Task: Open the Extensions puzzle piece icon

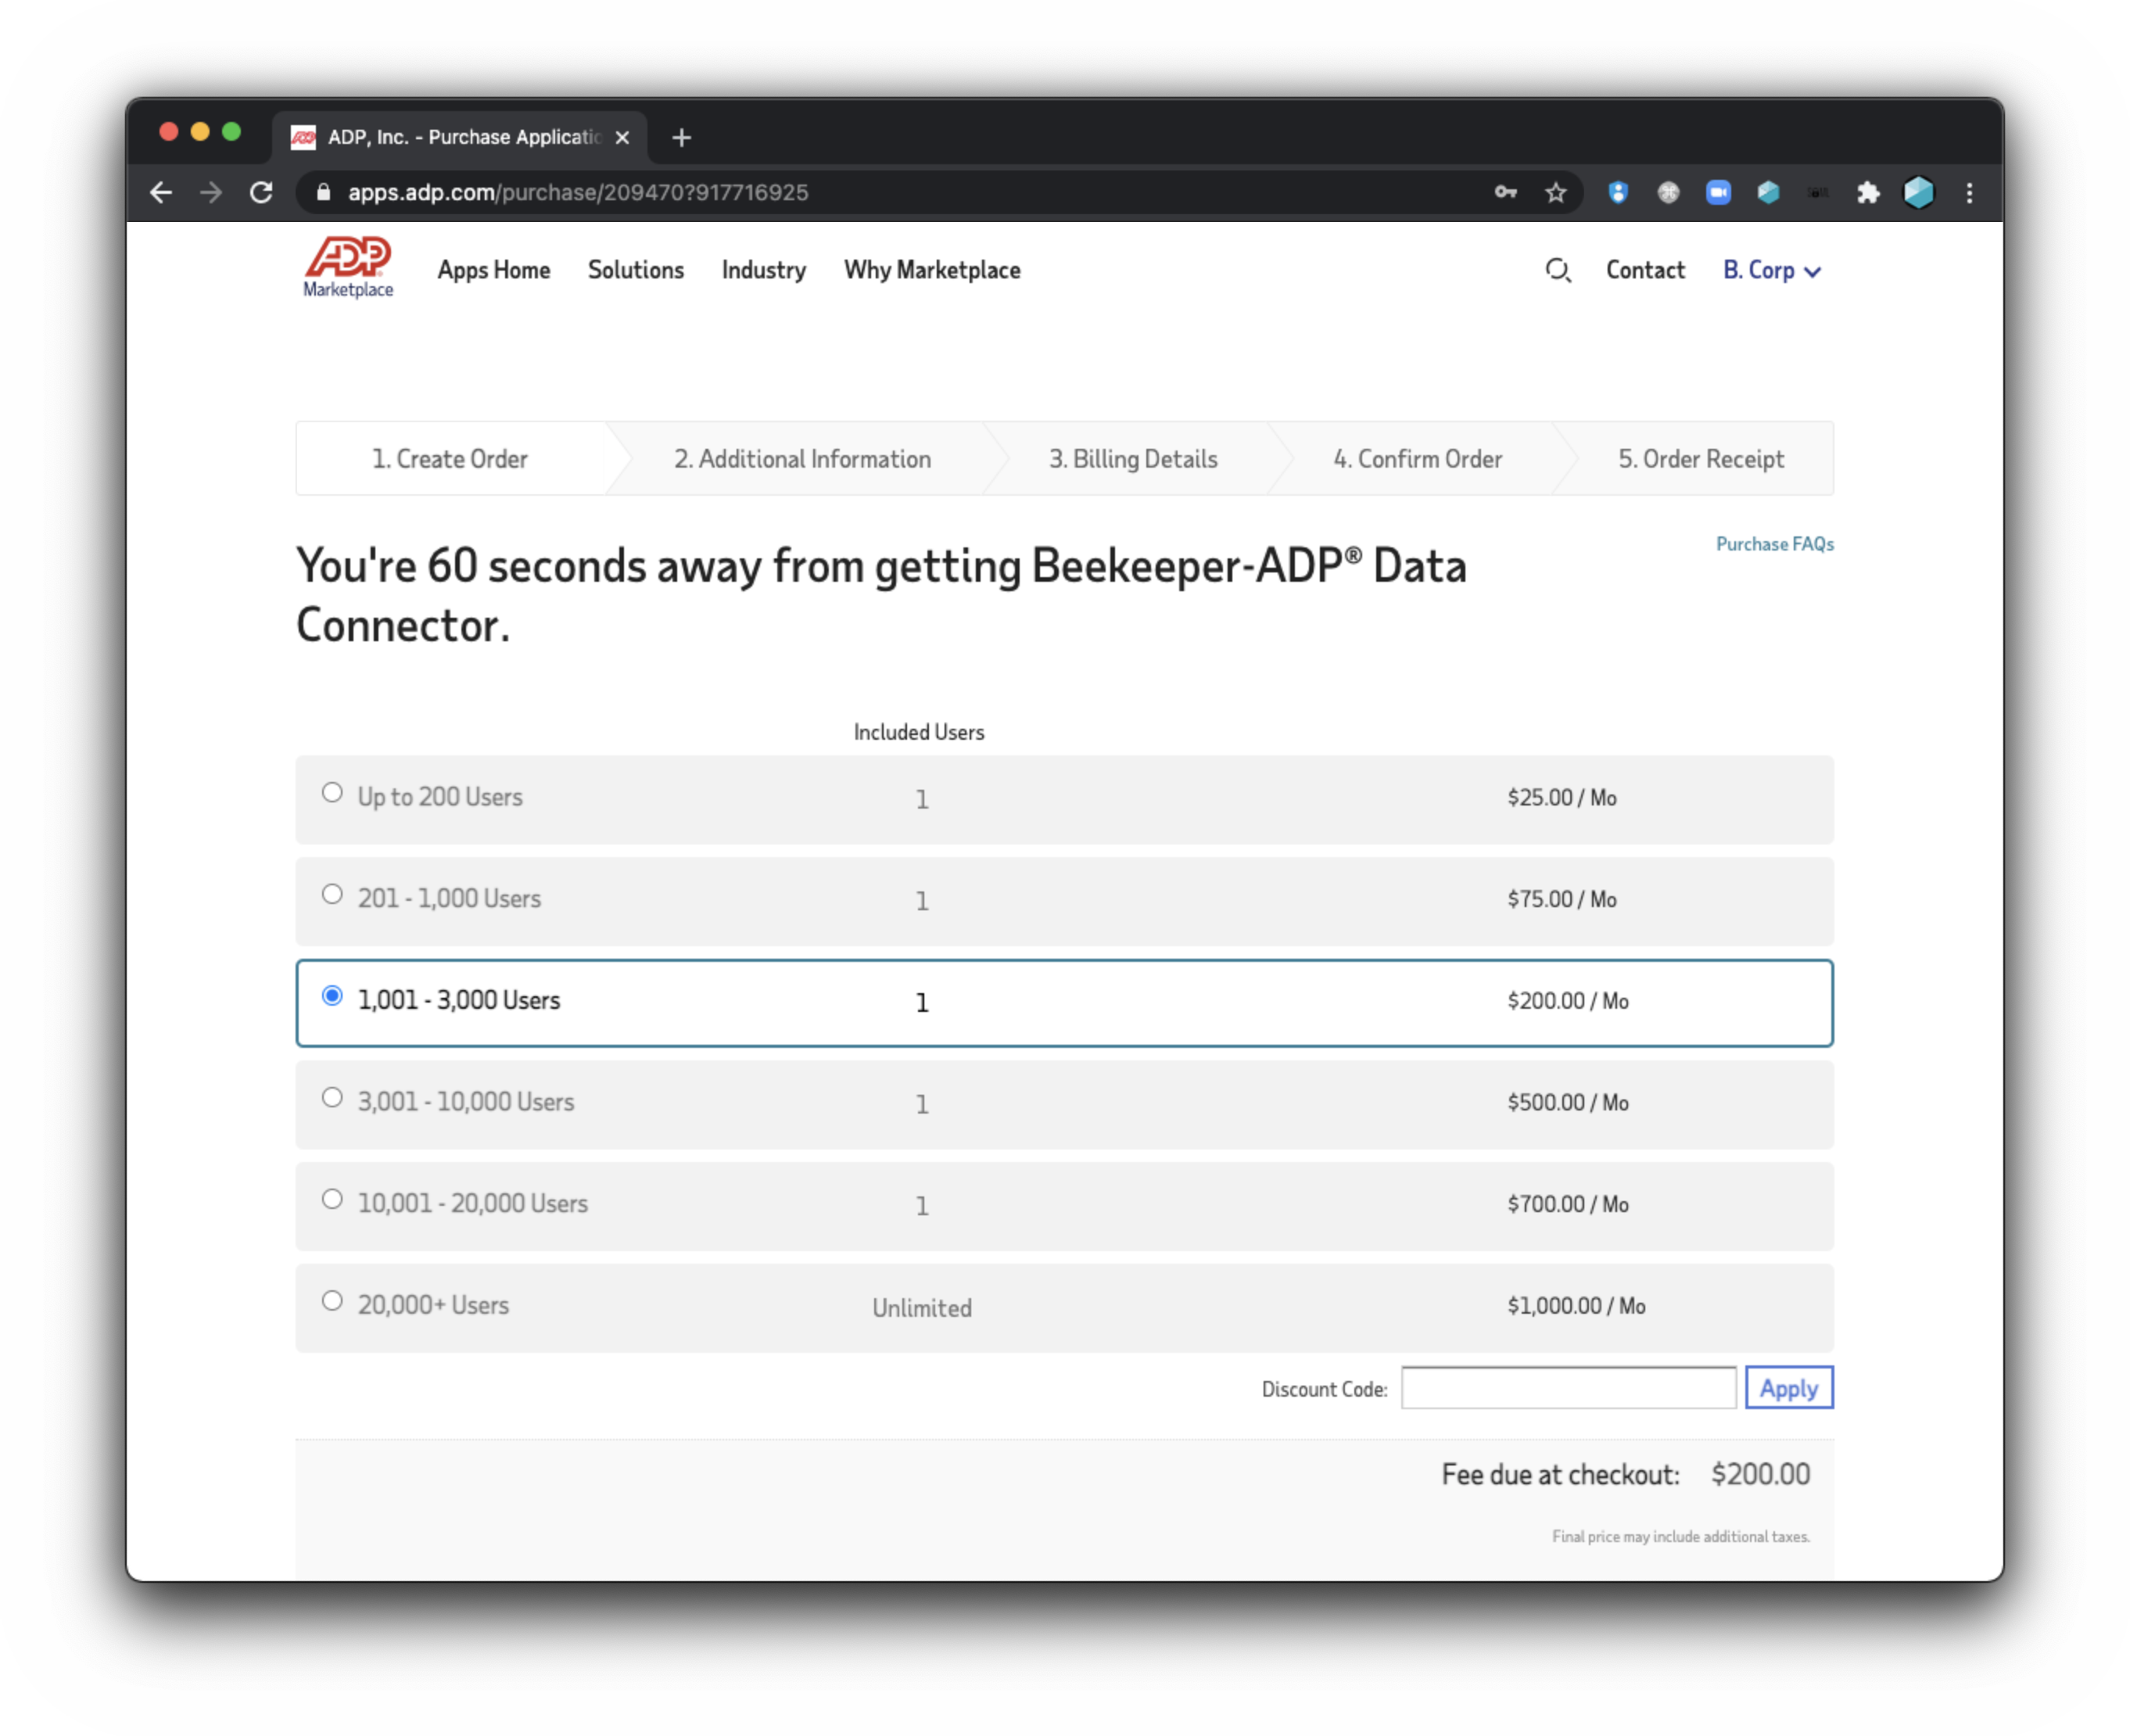Action: (x=1868, y=192)
